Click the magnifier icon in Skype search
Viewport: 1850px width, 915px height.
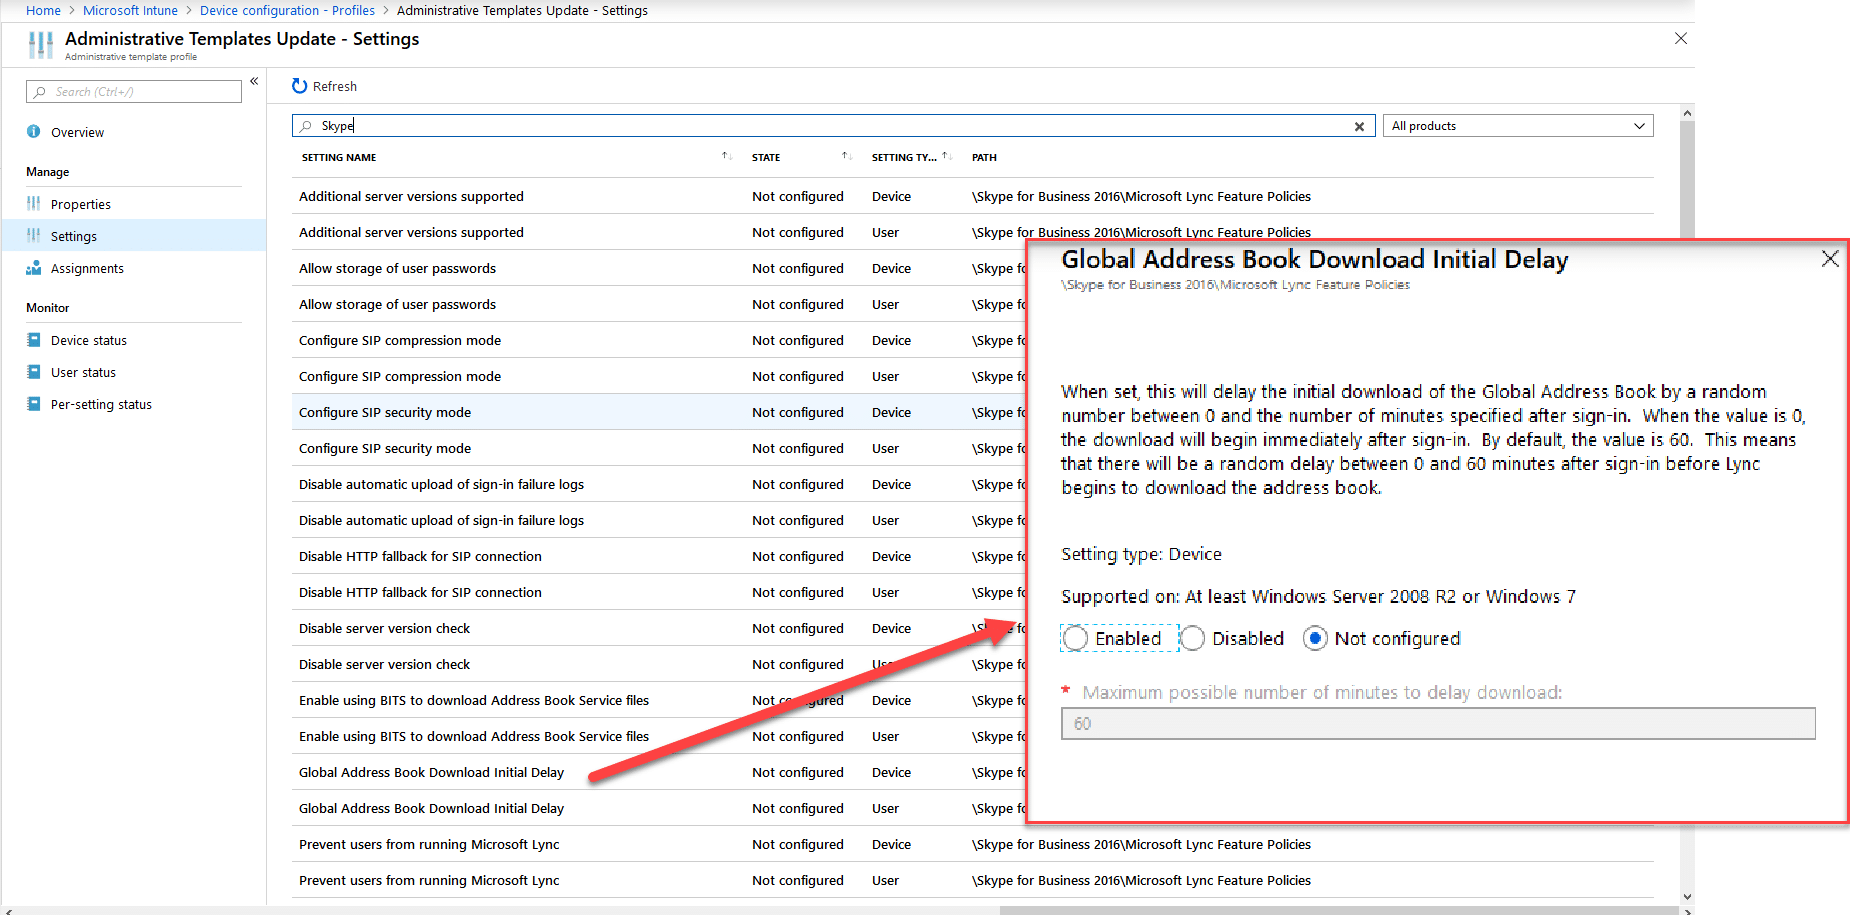(x=306, y=126)
